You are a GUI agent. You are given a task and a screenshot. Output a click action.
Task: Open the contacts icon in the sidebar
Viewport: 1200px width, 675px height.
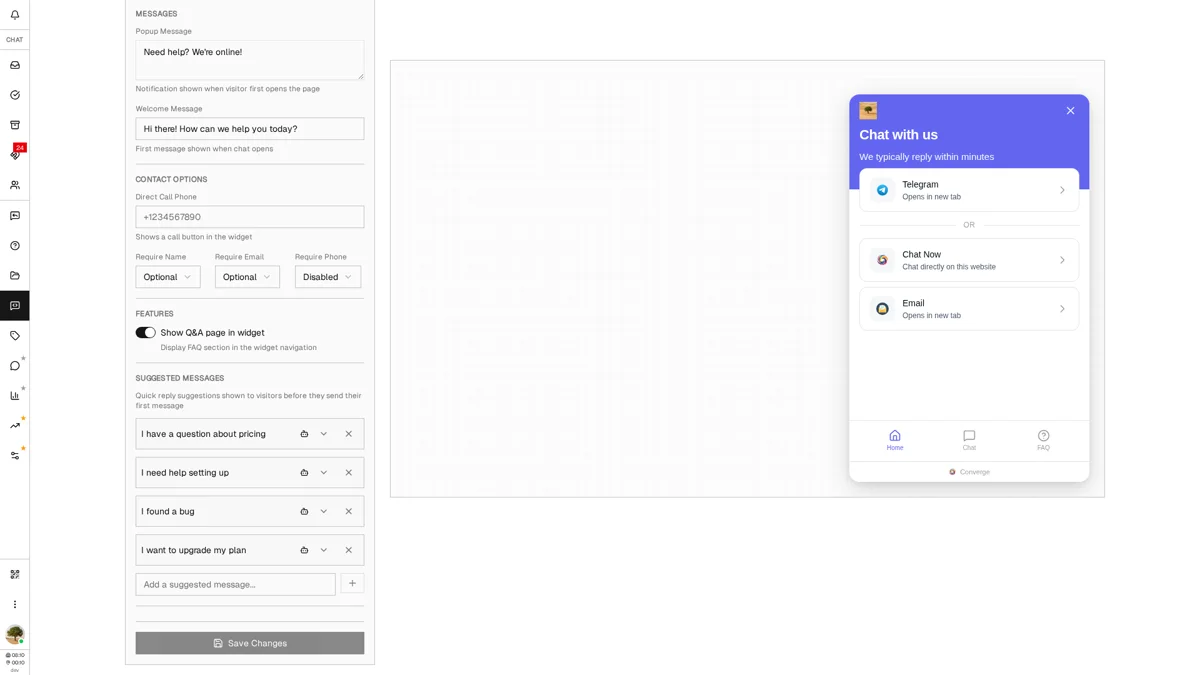pos(14,184)
